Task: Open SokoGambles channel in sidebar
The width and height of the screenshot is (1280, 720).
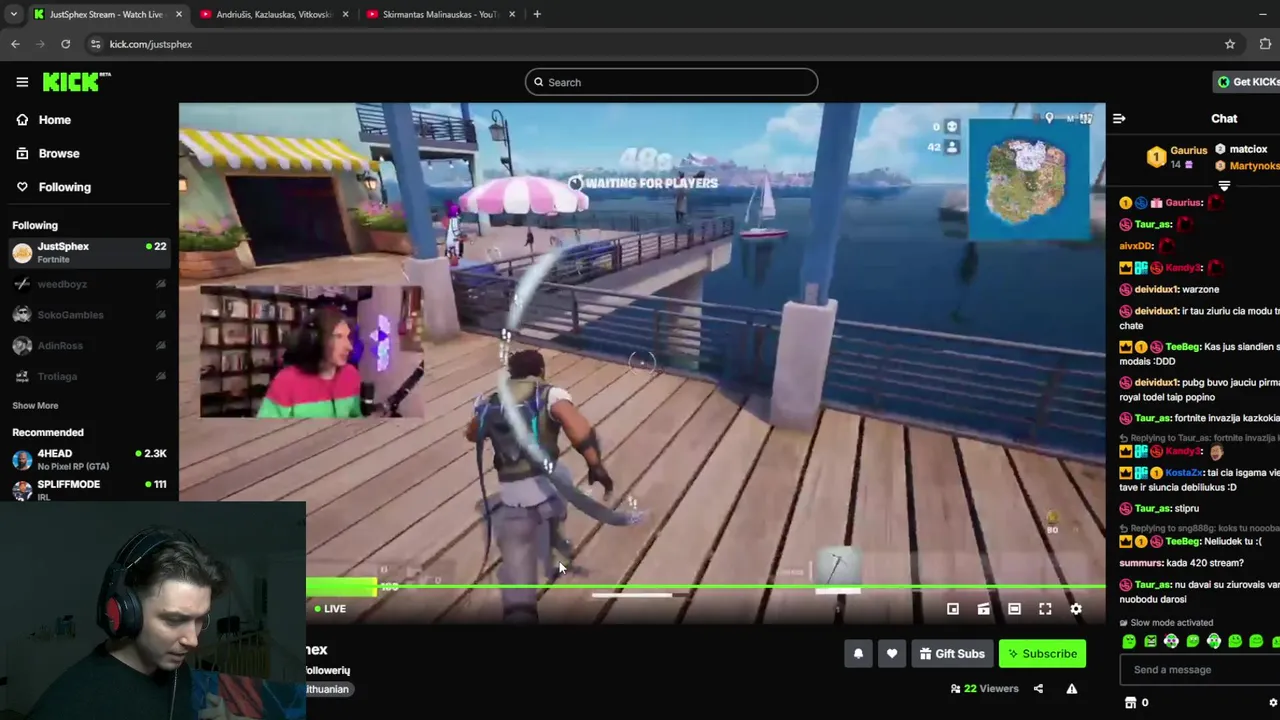Action: 89,315
